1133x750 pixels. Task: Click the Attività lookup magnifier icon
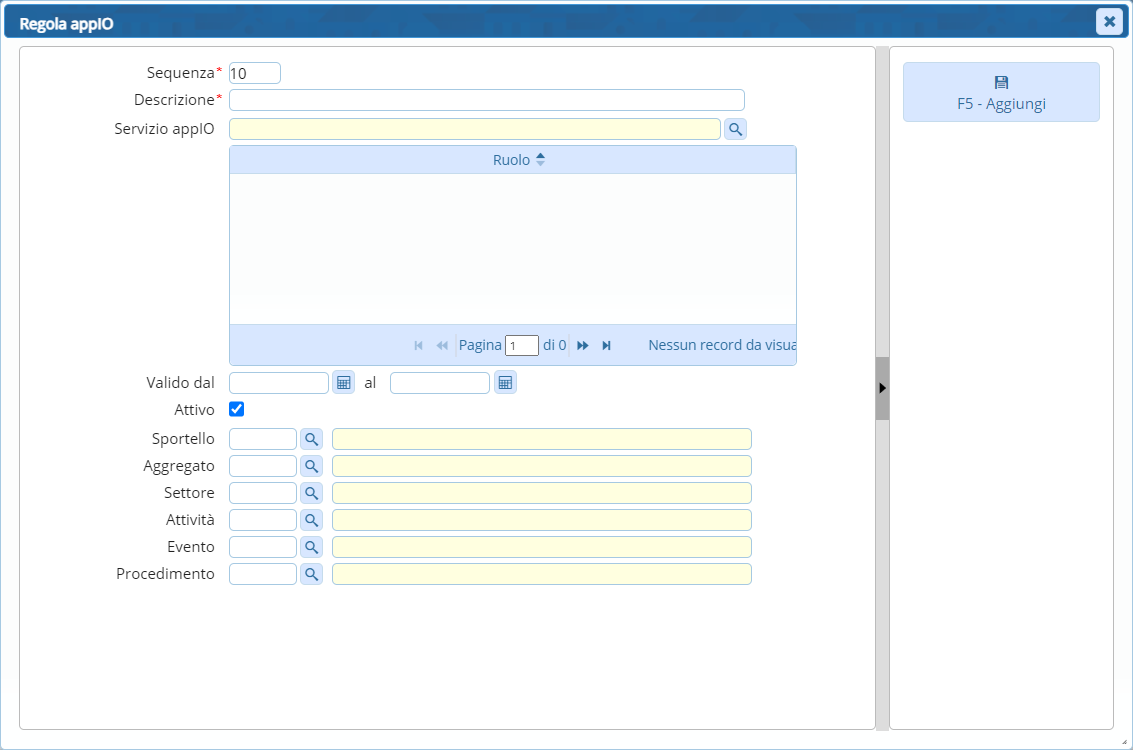312,520
